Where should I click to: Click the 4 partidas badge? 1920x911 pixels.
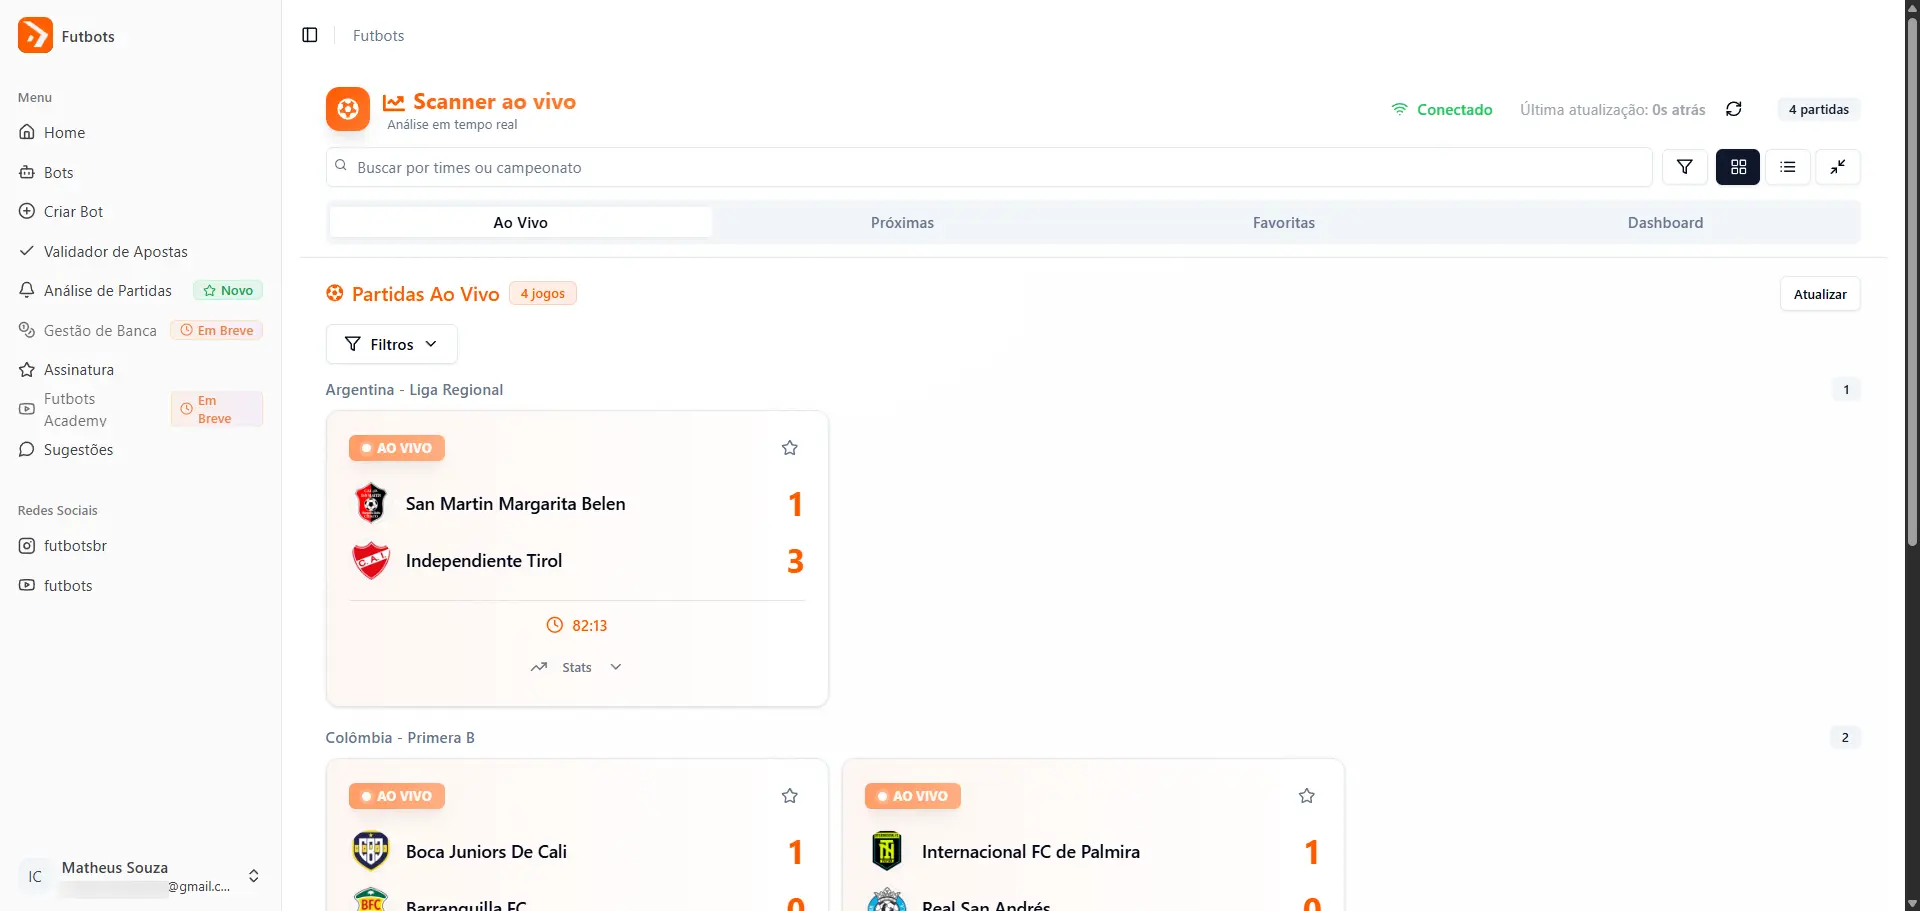tap(1818, 109)
